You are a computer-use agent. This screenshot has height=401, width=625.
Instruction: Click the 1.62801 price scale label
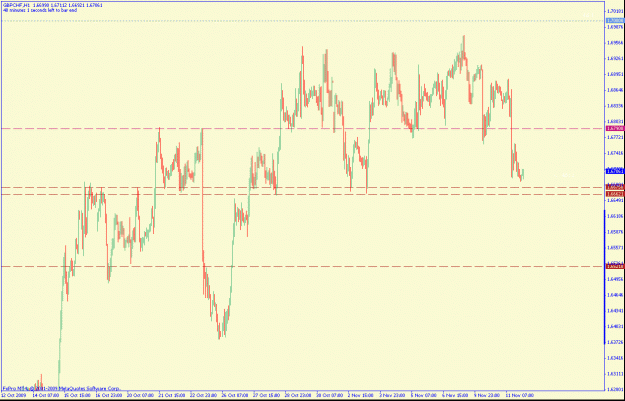(615, 389)
